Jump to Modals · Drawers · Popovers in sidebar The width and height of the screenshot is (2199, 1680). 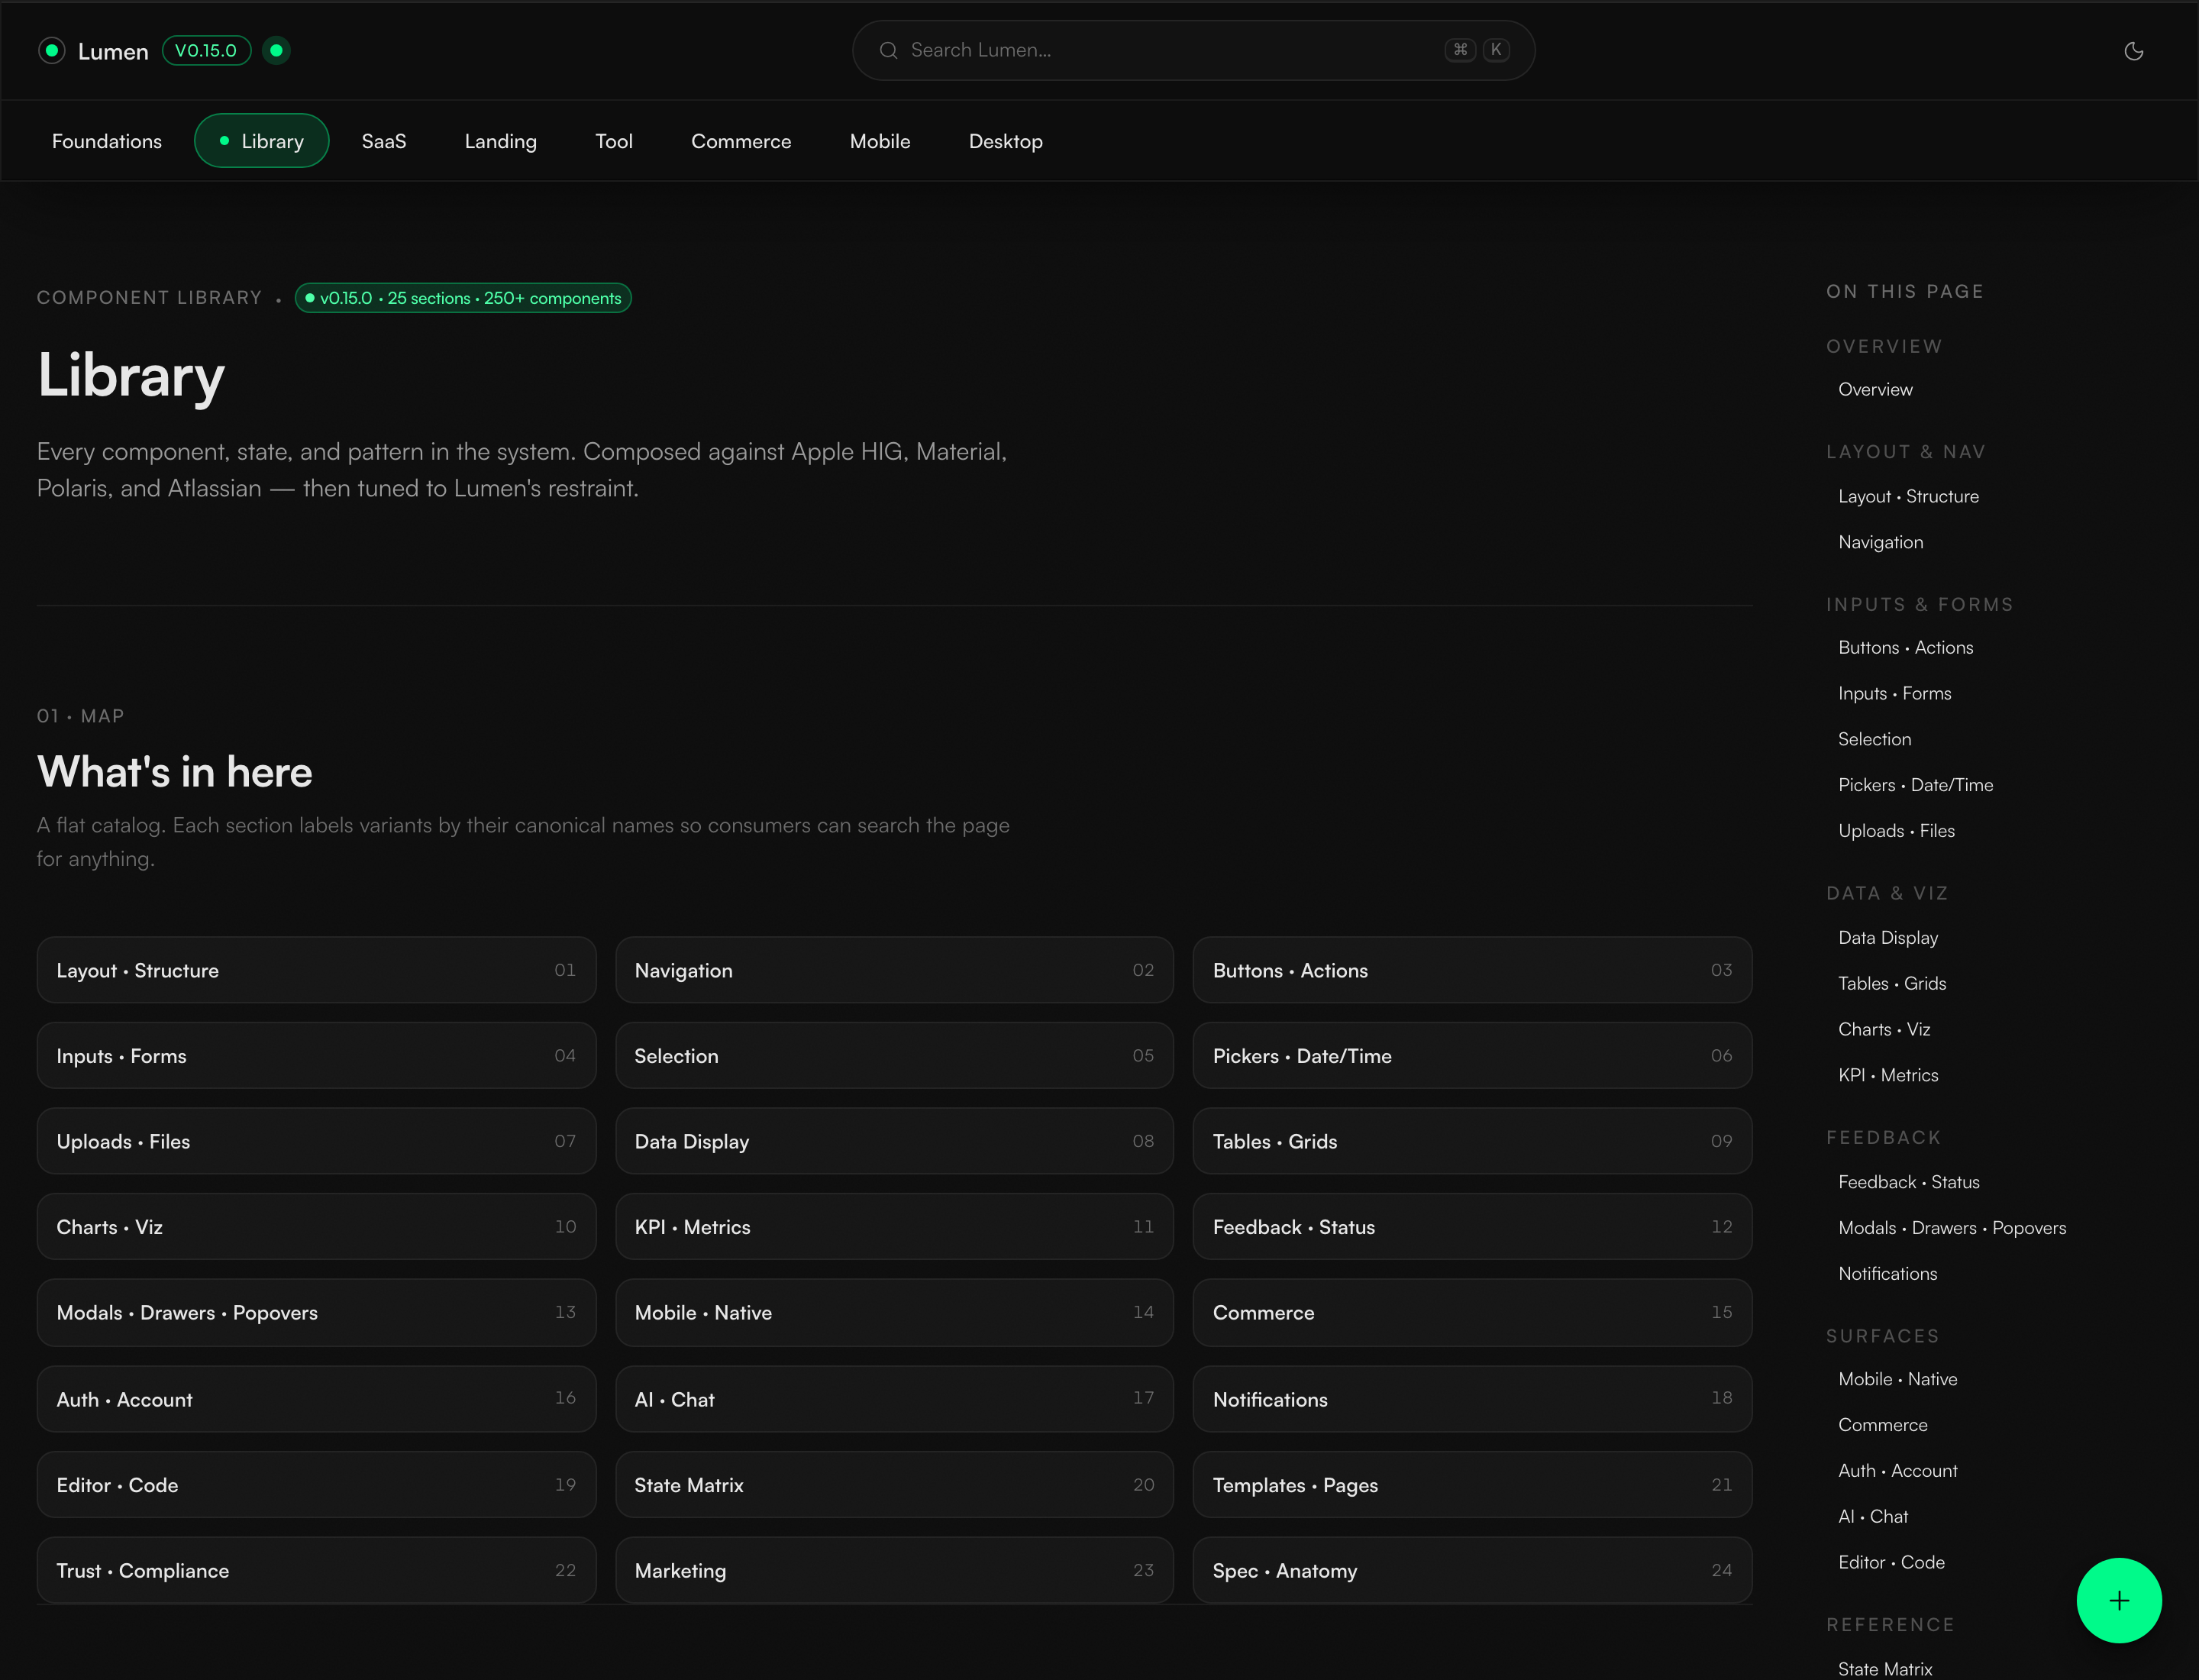[x=1952, y=1228]
